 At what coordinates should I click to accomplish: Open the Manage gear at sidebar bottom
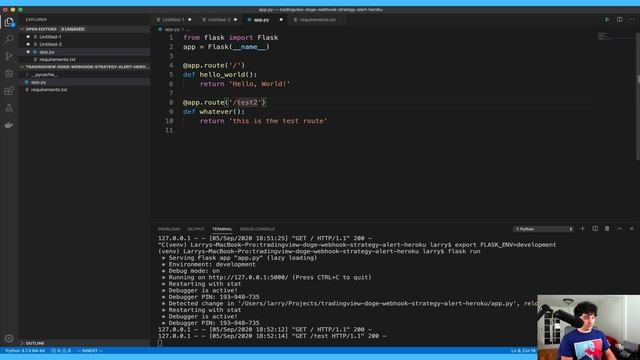[9, 338]
